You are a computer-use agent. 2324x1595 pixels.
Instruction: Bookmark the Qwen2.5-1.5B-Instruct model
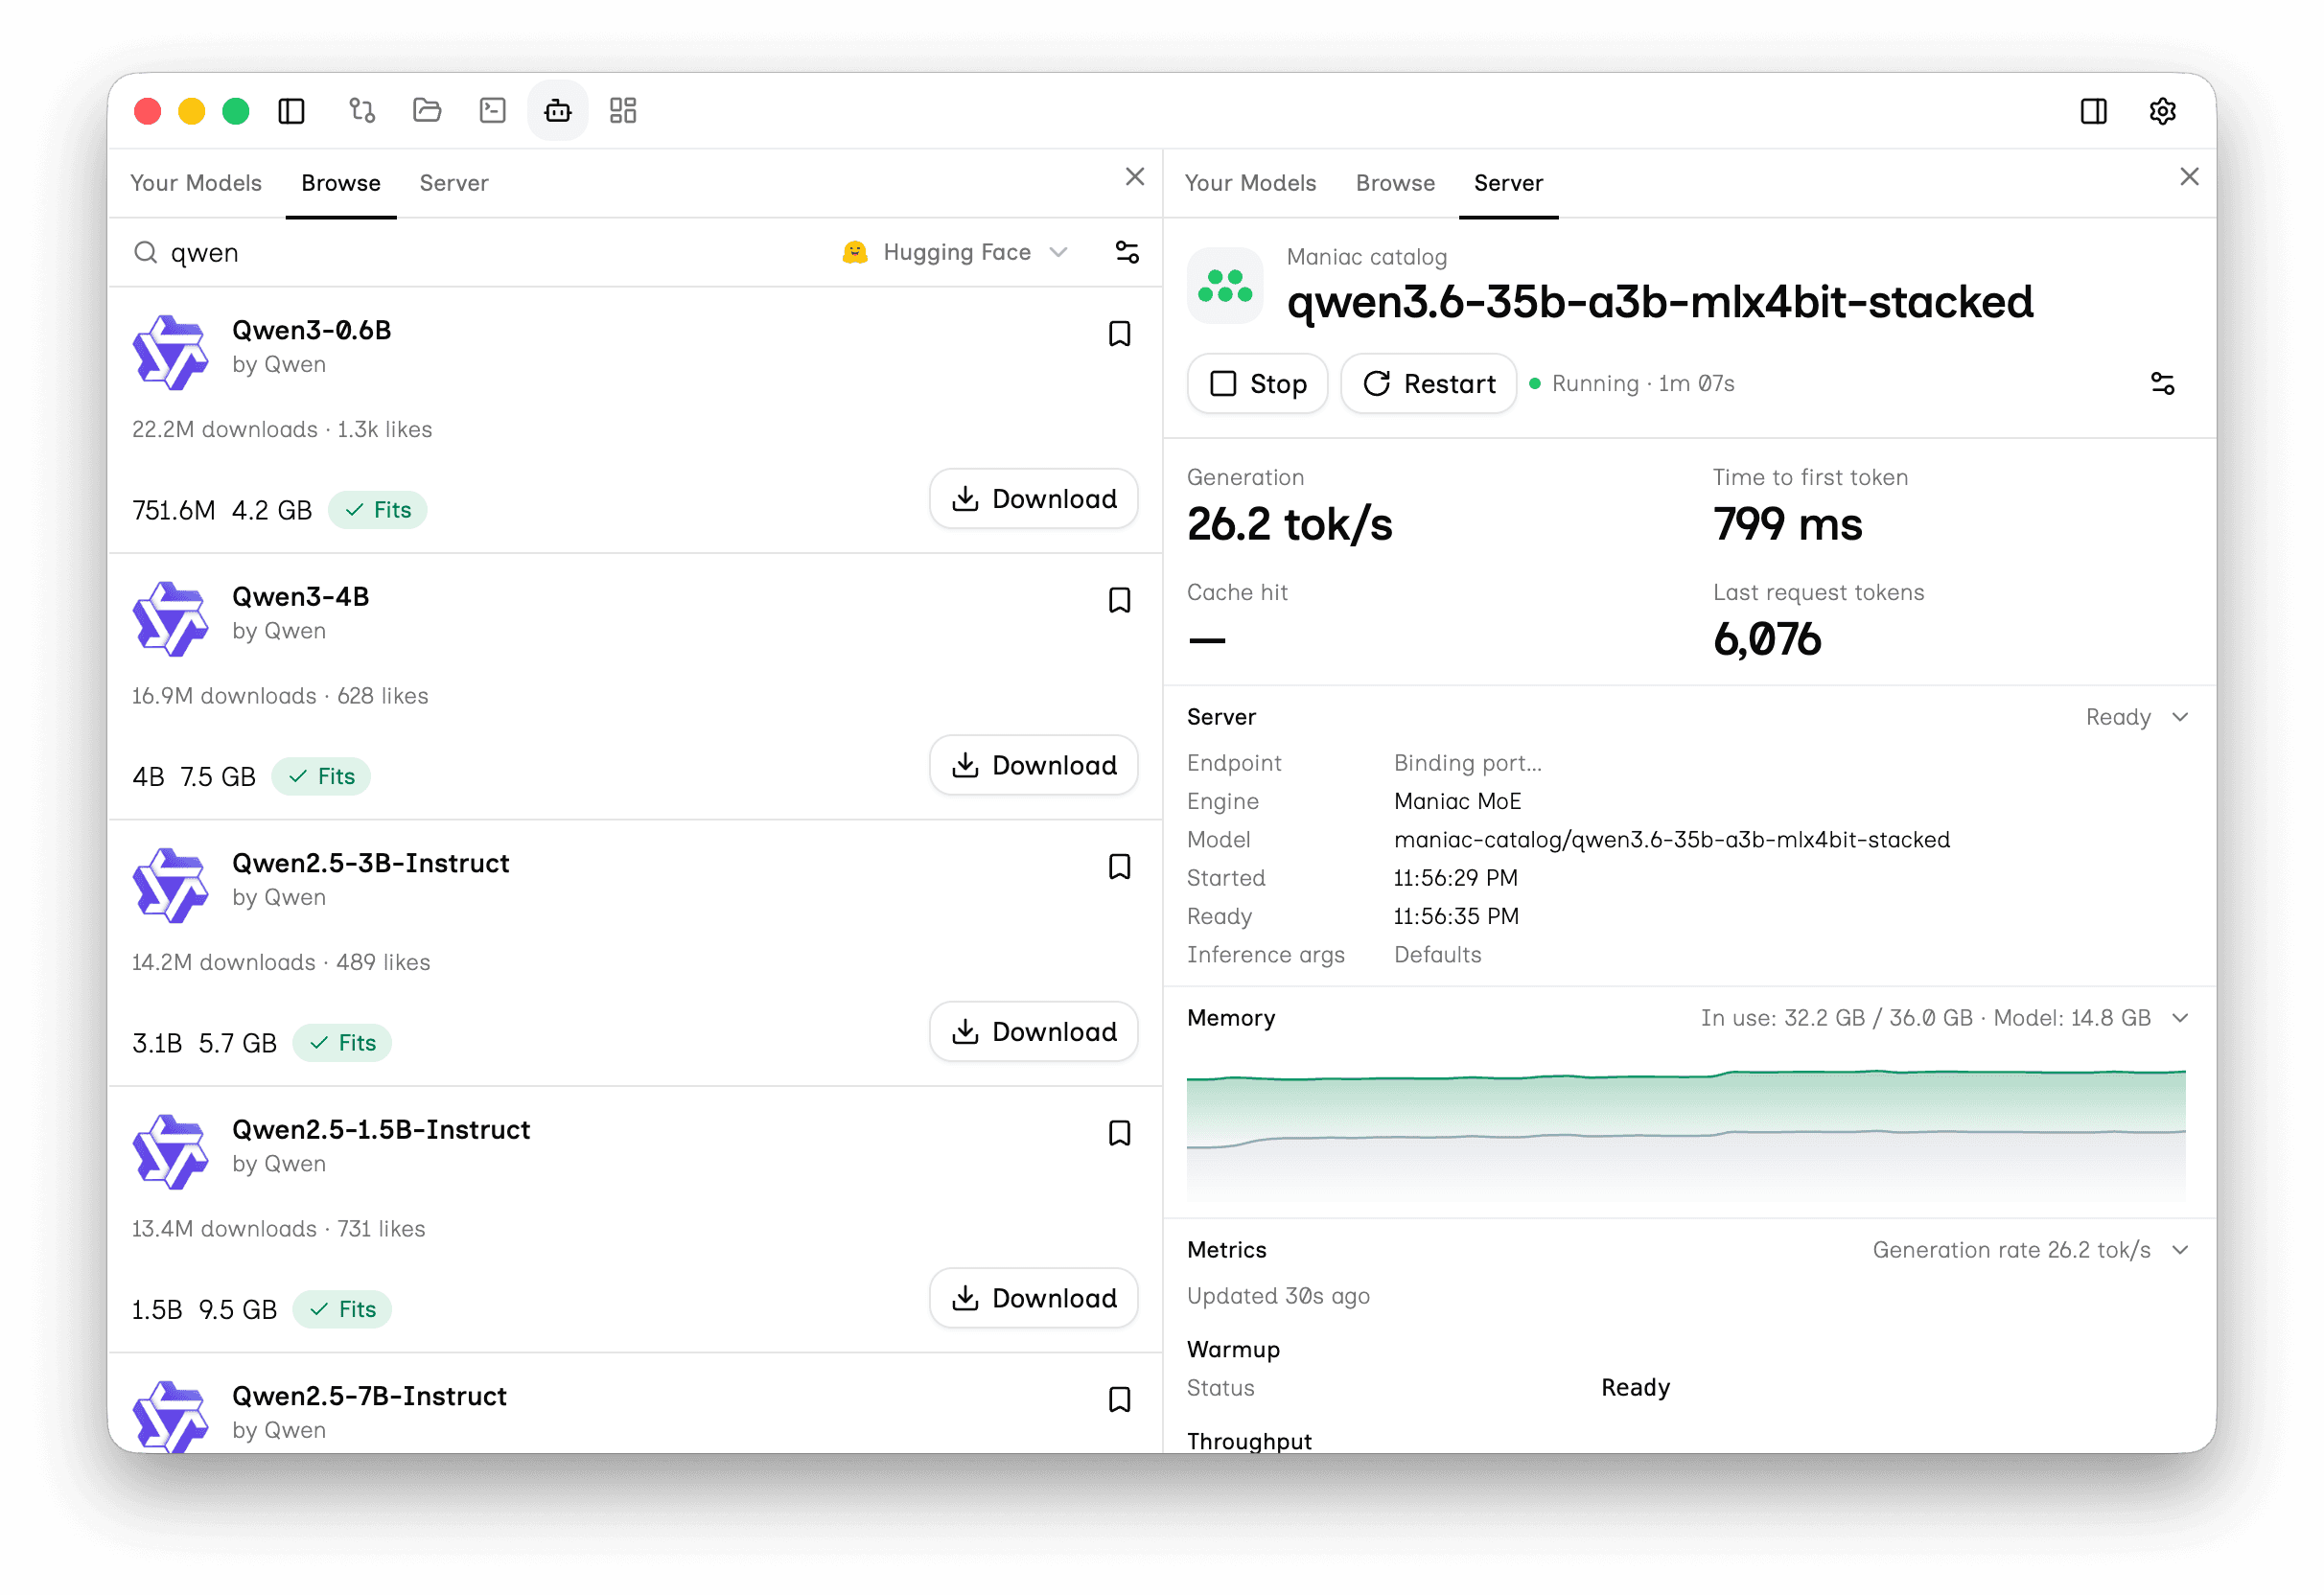1120,1133
